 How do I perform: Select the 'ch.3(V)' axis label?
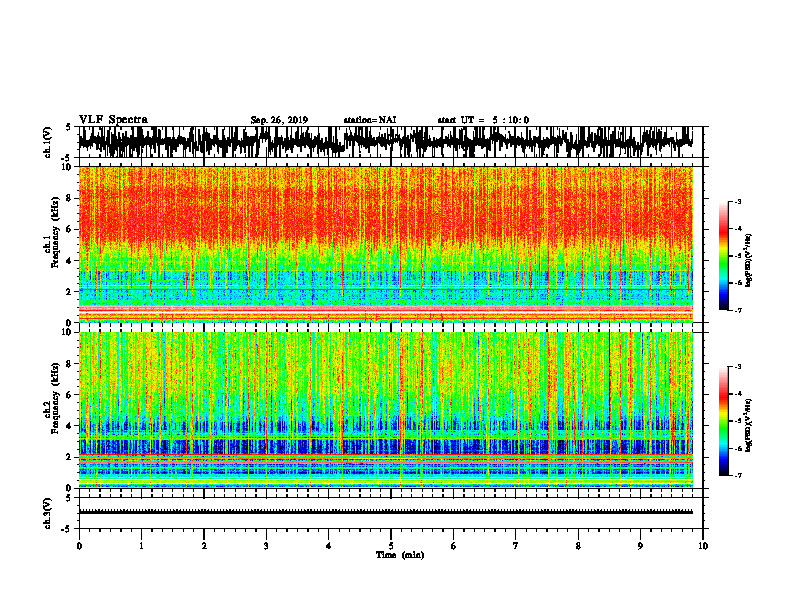48,513
